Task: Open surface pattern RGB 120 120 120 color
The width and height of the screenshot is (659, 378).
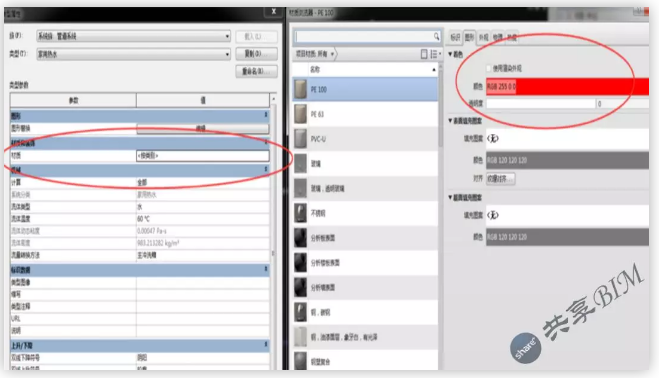Action: pos(567,160)
